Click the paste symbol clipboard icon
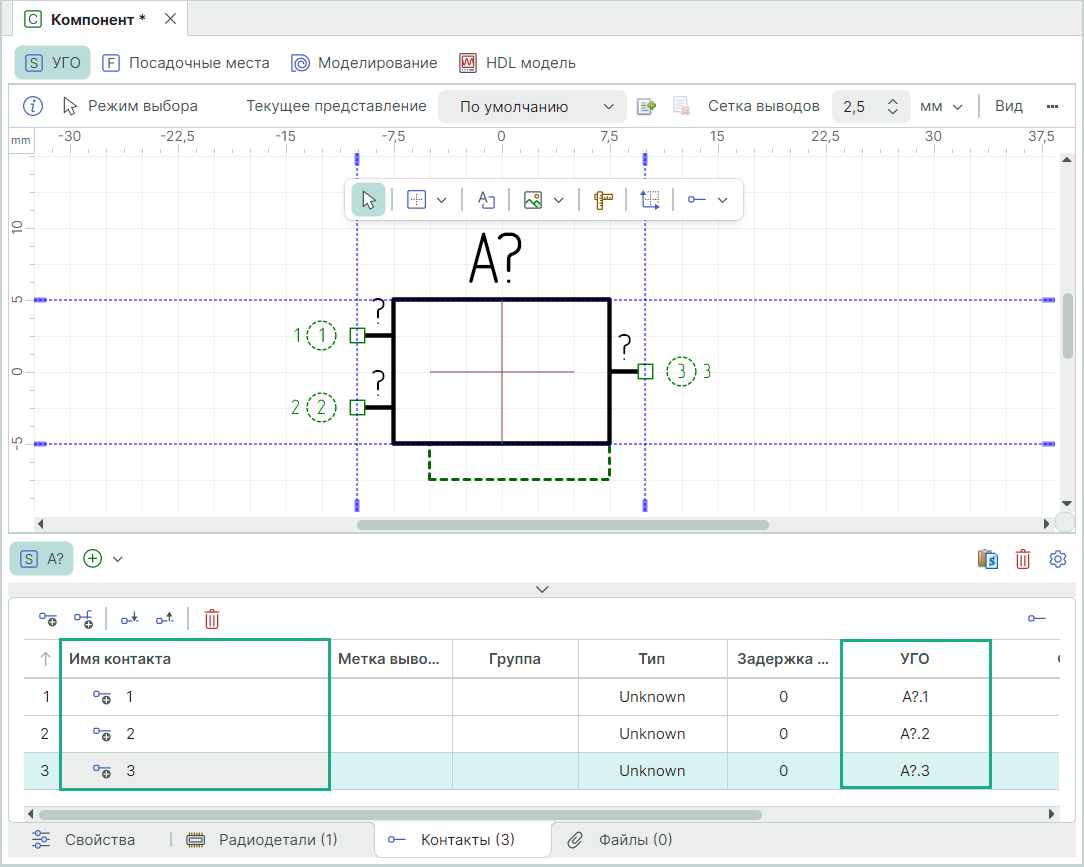 click(988, 559)
